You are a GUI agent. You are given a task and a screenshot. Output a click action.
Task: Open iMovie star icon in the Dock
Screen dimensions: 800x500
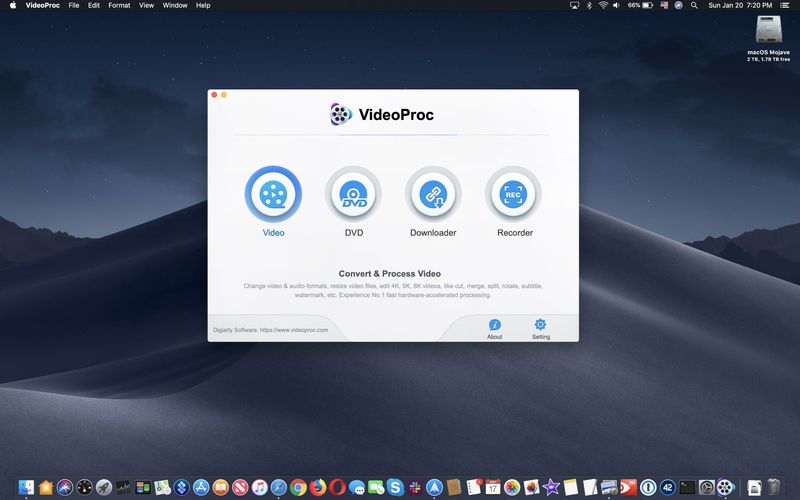pyautogui.click(x=551, y=487)
